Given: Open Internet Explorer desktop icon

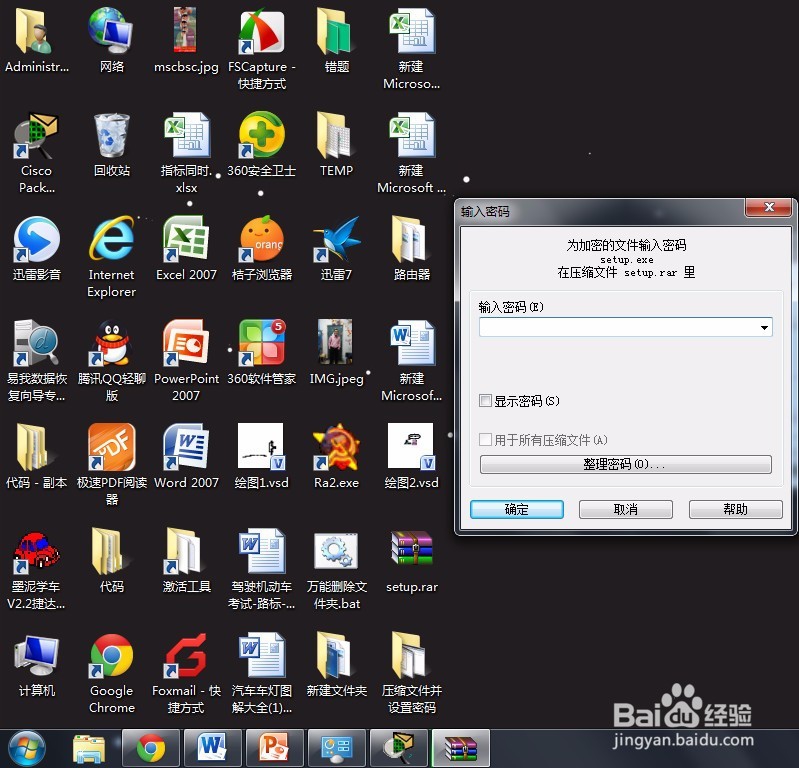Looking at the screenshot, I should pos(112,239).
